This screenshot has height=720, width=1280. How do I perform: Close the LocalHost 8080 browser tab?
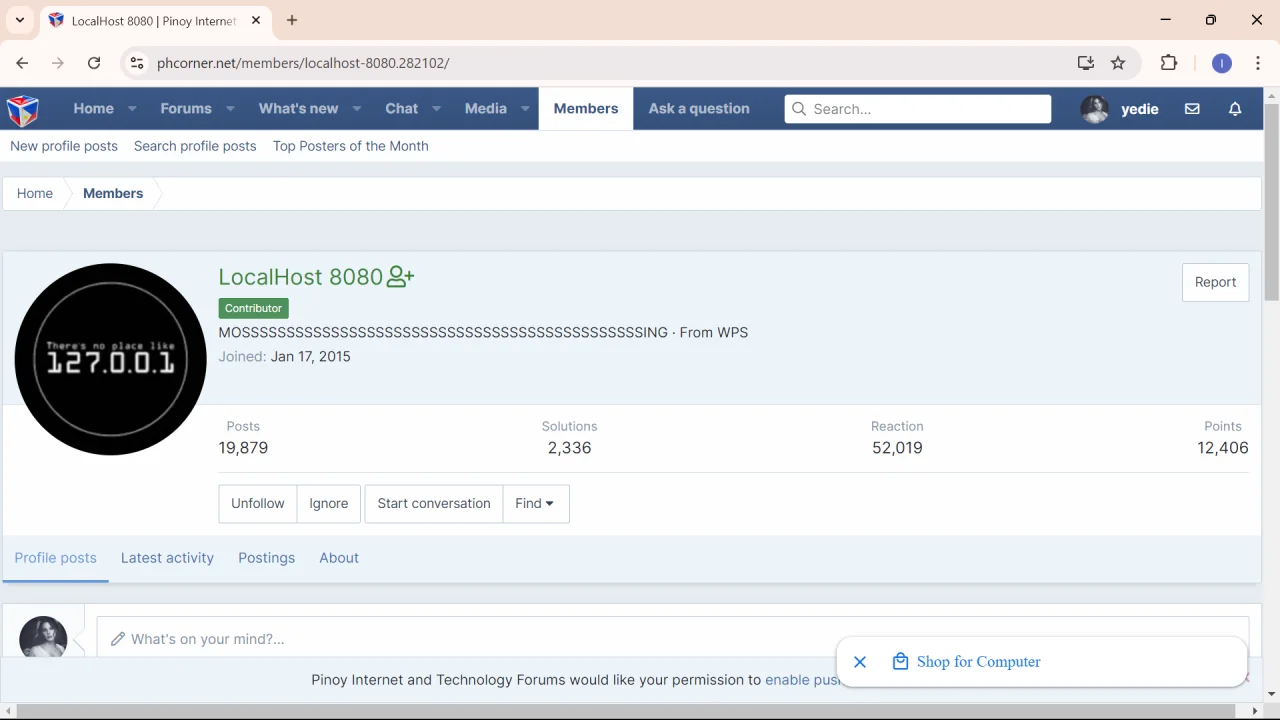(256, 20)
